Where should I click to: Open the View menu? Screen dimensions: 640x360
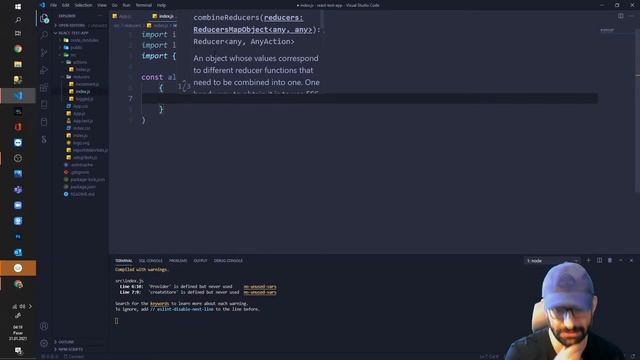coord(102,5)
